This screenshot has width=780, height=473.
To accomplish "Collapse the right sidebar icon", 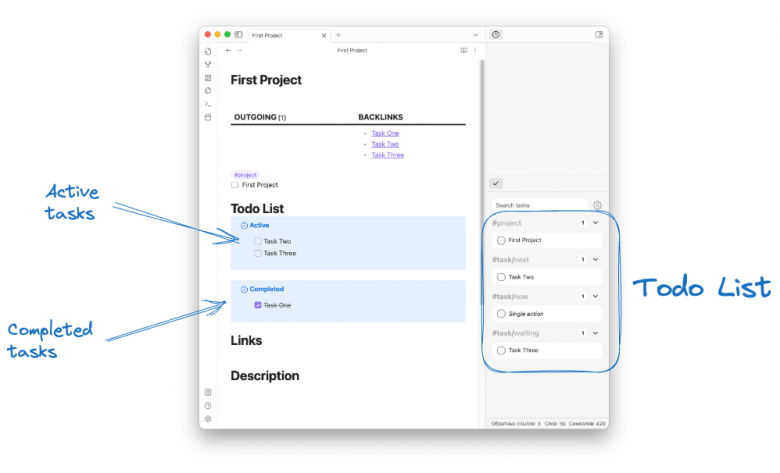I will pos(599,35).
